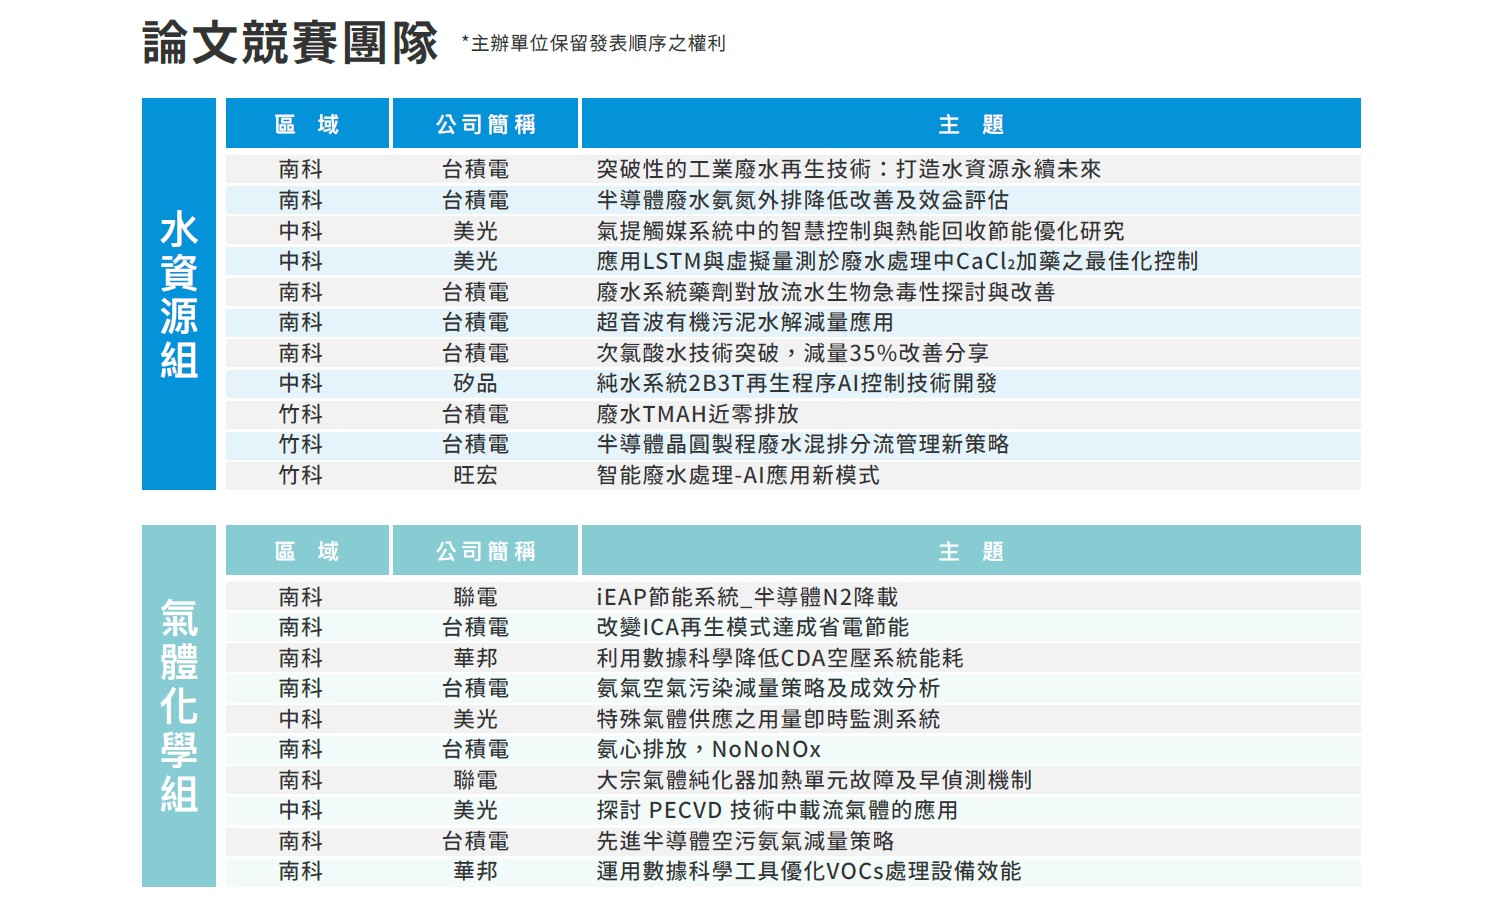Select 公司簡稱 header in the 水資源組 table
This screenshot has width=1500, height=900.
pos(486,124)
